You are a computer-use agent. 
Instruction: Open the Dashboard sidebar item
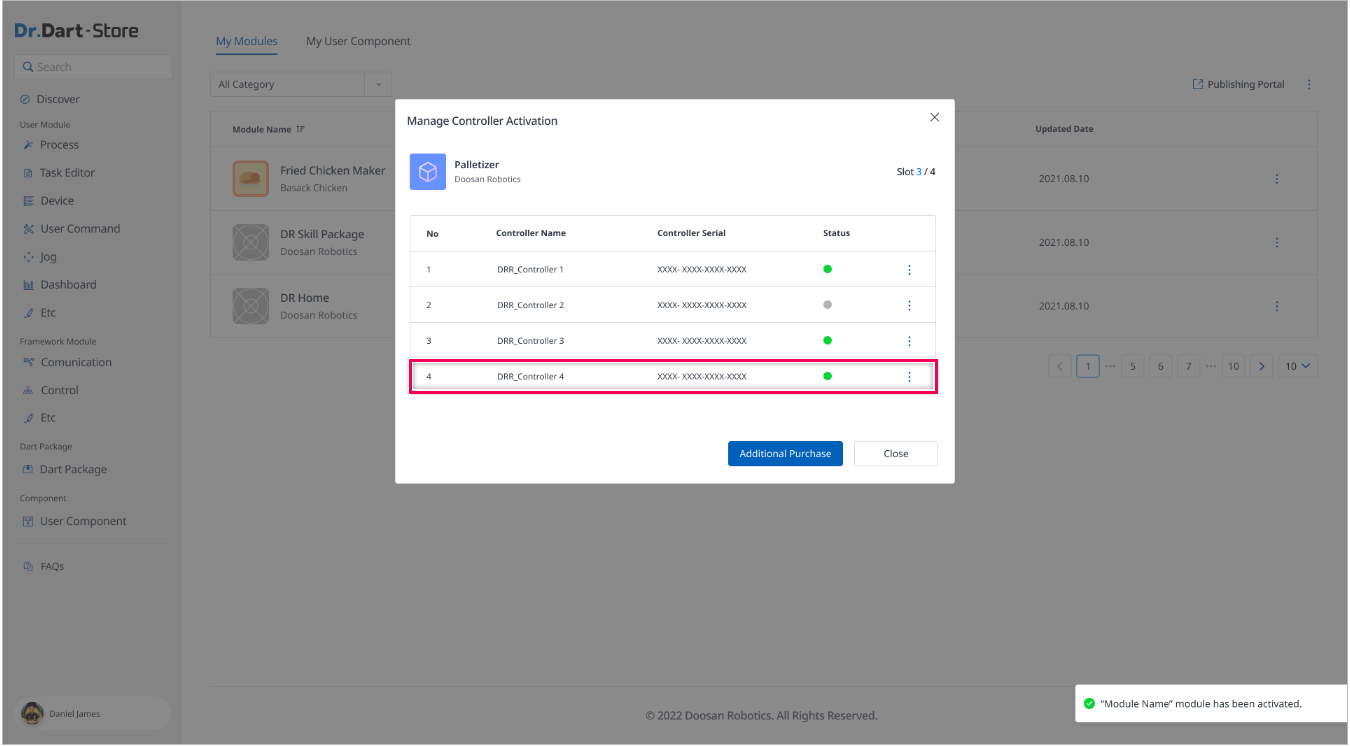tap(68, 285)
